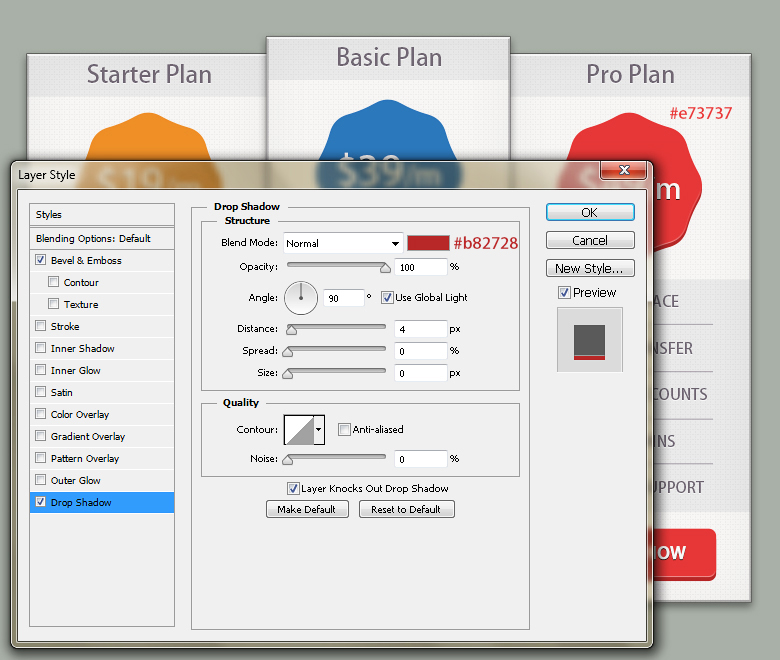This screenshot has height=660, width=780.
Task: Open the New Style dialog
Action: pyautogui.click(x=590, y=268)
